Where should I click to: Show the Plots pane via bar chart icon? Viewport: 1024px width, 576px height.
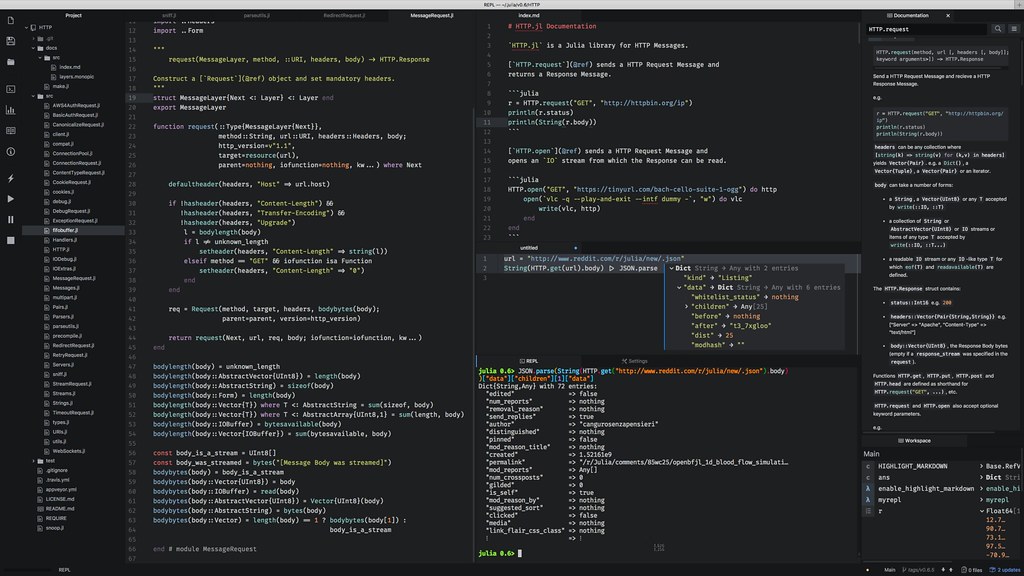click(x=10, y=110)
